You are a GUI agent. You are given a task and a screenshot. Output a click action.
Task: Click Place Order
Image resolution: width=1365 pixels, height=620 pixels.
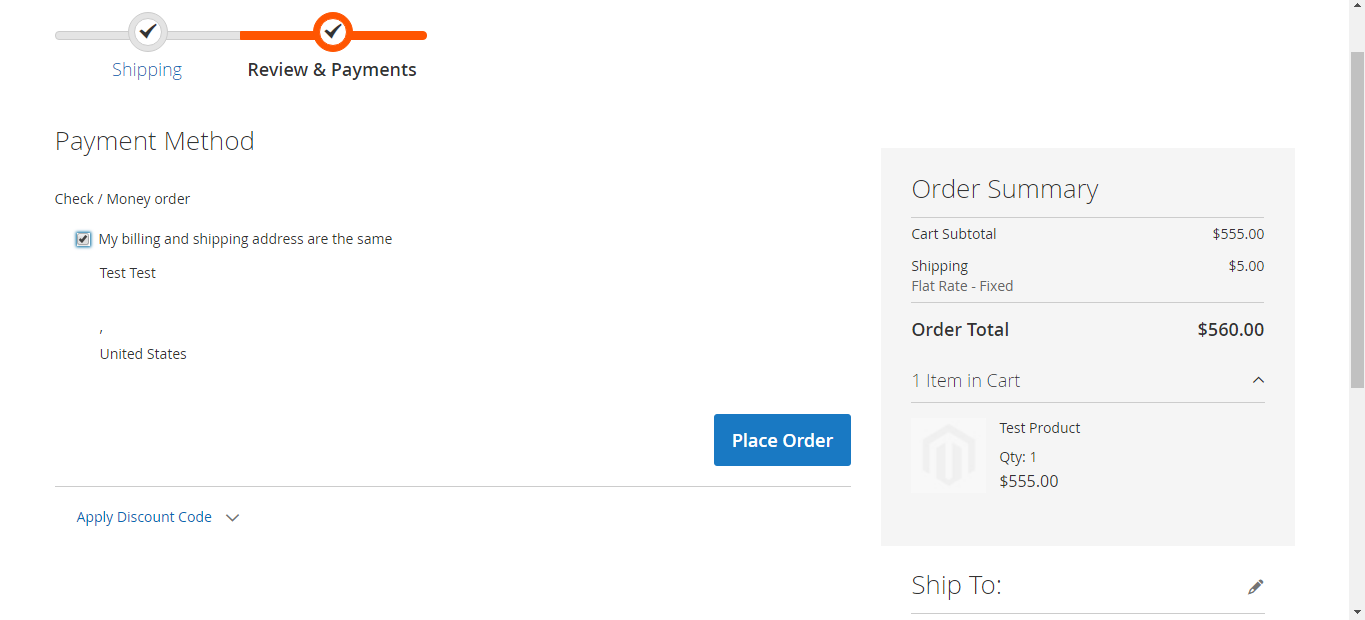click(x=782, y=440)
